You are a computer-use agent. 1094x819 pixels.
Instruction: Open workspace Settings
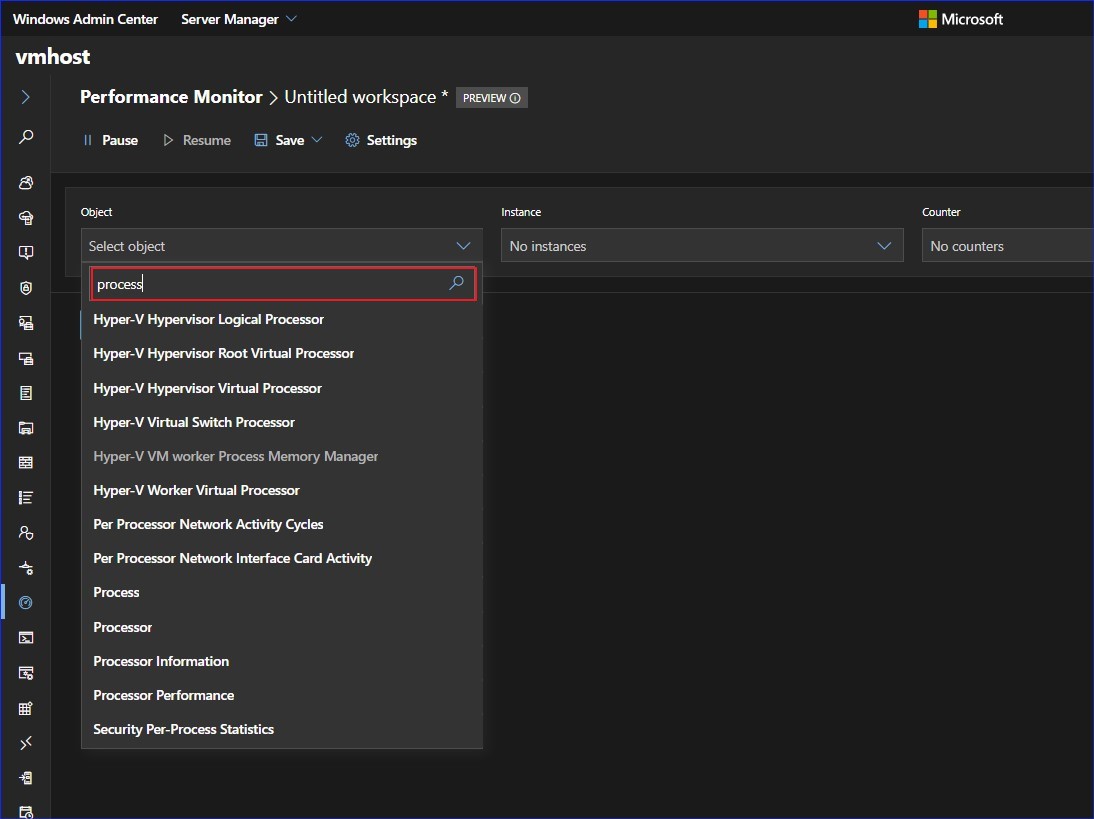point(381,140)
